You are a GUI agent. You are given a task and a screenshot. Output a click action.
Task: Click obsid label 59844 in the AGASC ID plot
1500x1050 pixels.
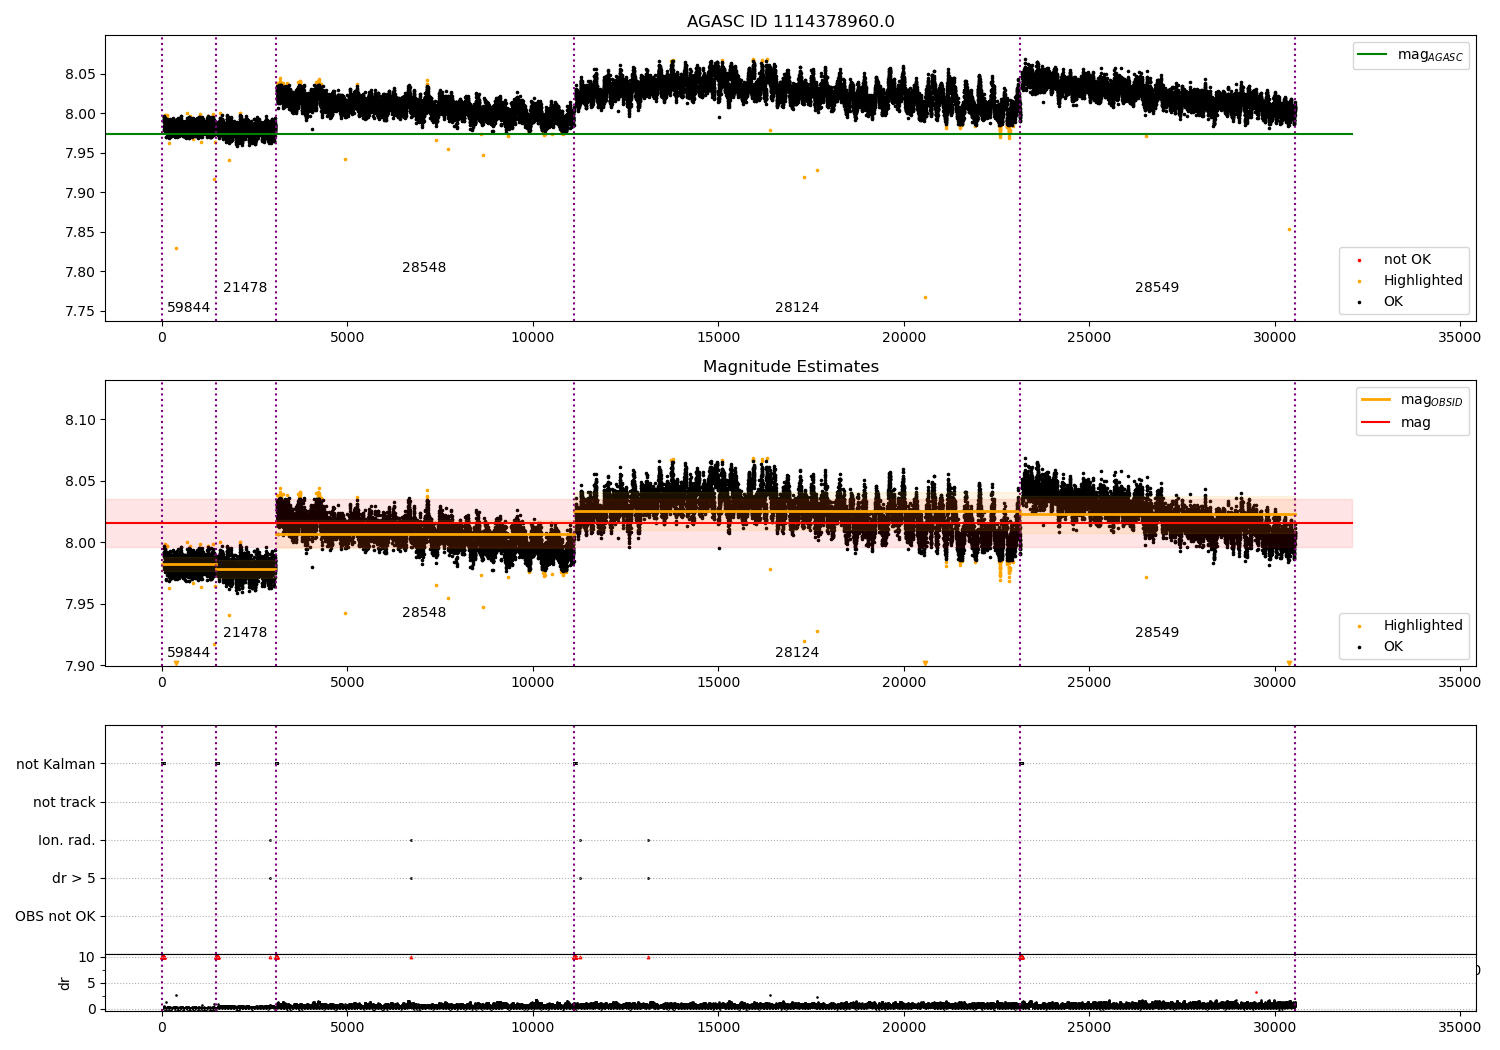tap(188, 308)
